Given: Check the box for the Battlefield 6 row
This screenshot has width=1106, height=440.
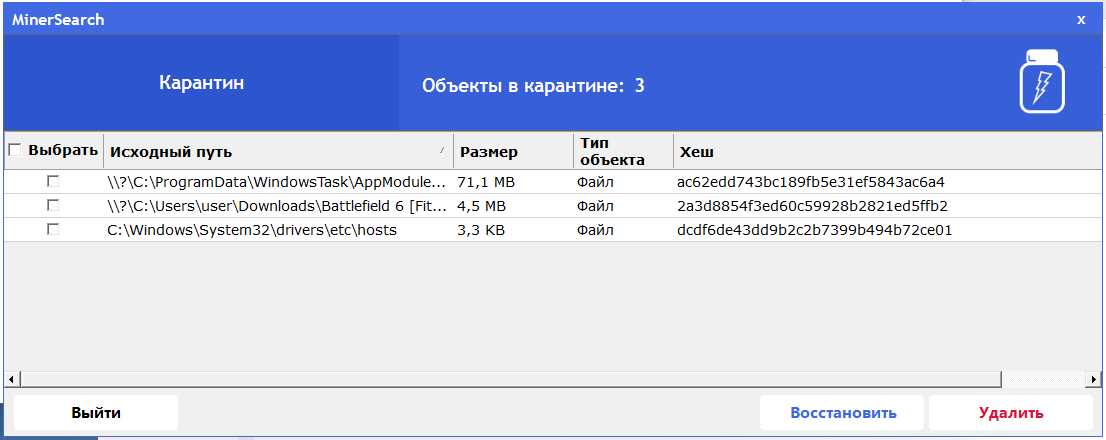Looking at the screenshot, I should click(x=53, y=205).
